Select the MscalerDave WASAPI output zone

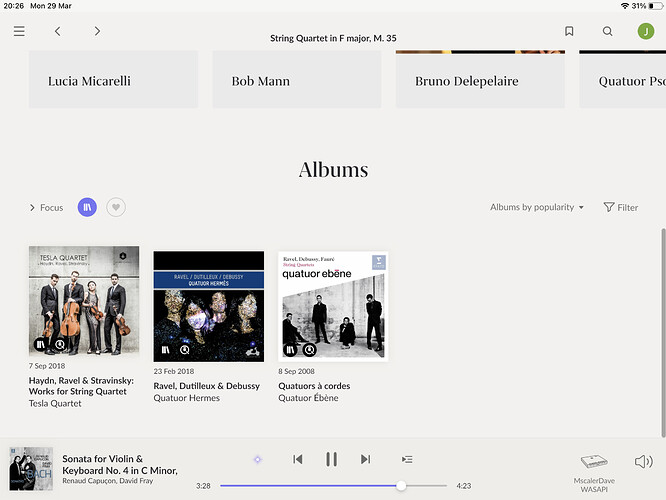(594, 473)
